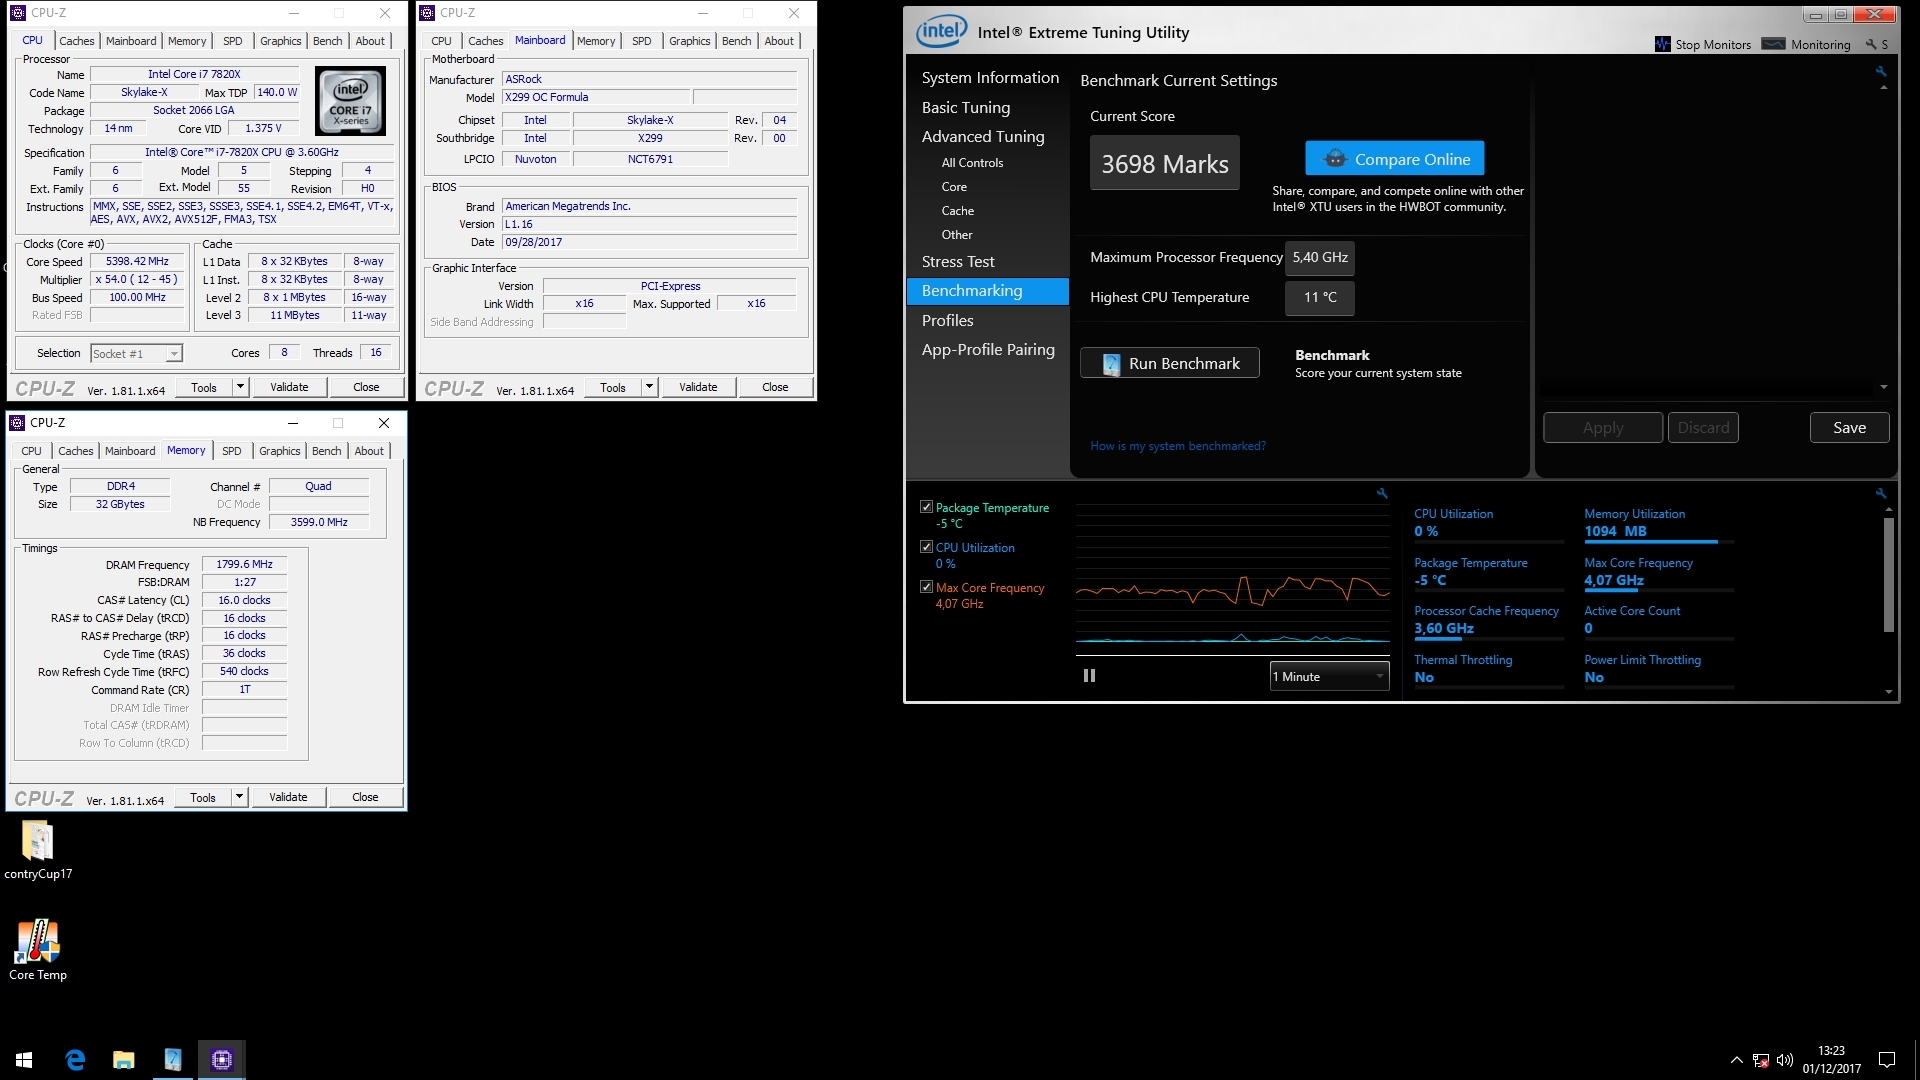Click CPU-Z title icon in Mainboard window
The width and height of the screenshot is (1920, 1080).
click(427, 13)
